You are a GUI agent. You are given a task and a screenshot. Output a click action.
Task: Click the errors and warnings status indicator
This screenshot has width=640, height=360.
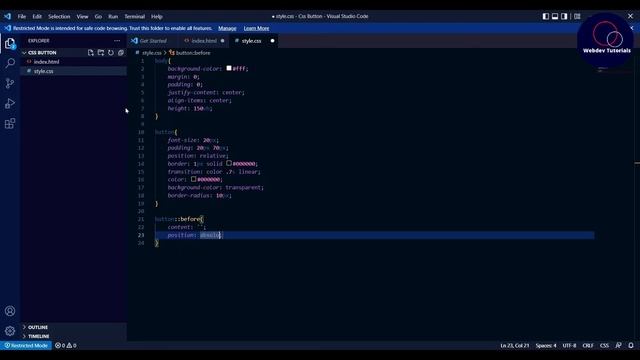pos(66,345)
